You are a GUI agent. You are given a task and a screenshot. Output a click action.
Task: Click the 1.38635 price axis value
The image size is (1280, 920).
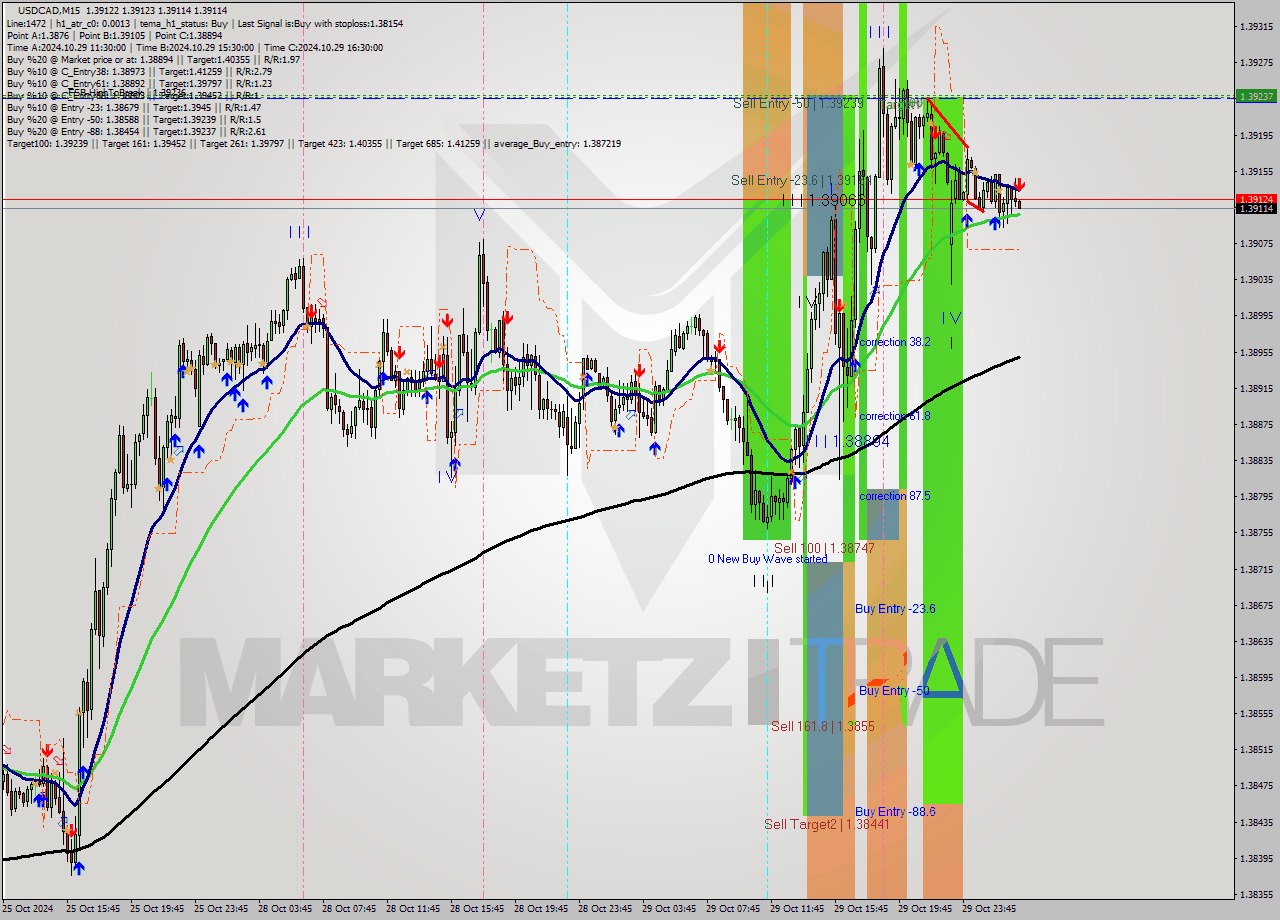click(x=1257, y=641)
